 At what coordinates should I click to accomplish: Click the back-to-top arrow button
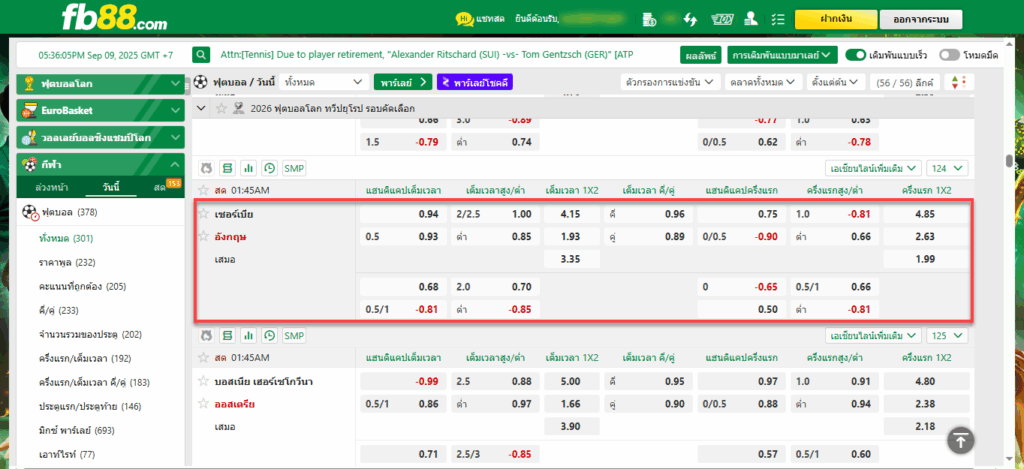(960, 440)
